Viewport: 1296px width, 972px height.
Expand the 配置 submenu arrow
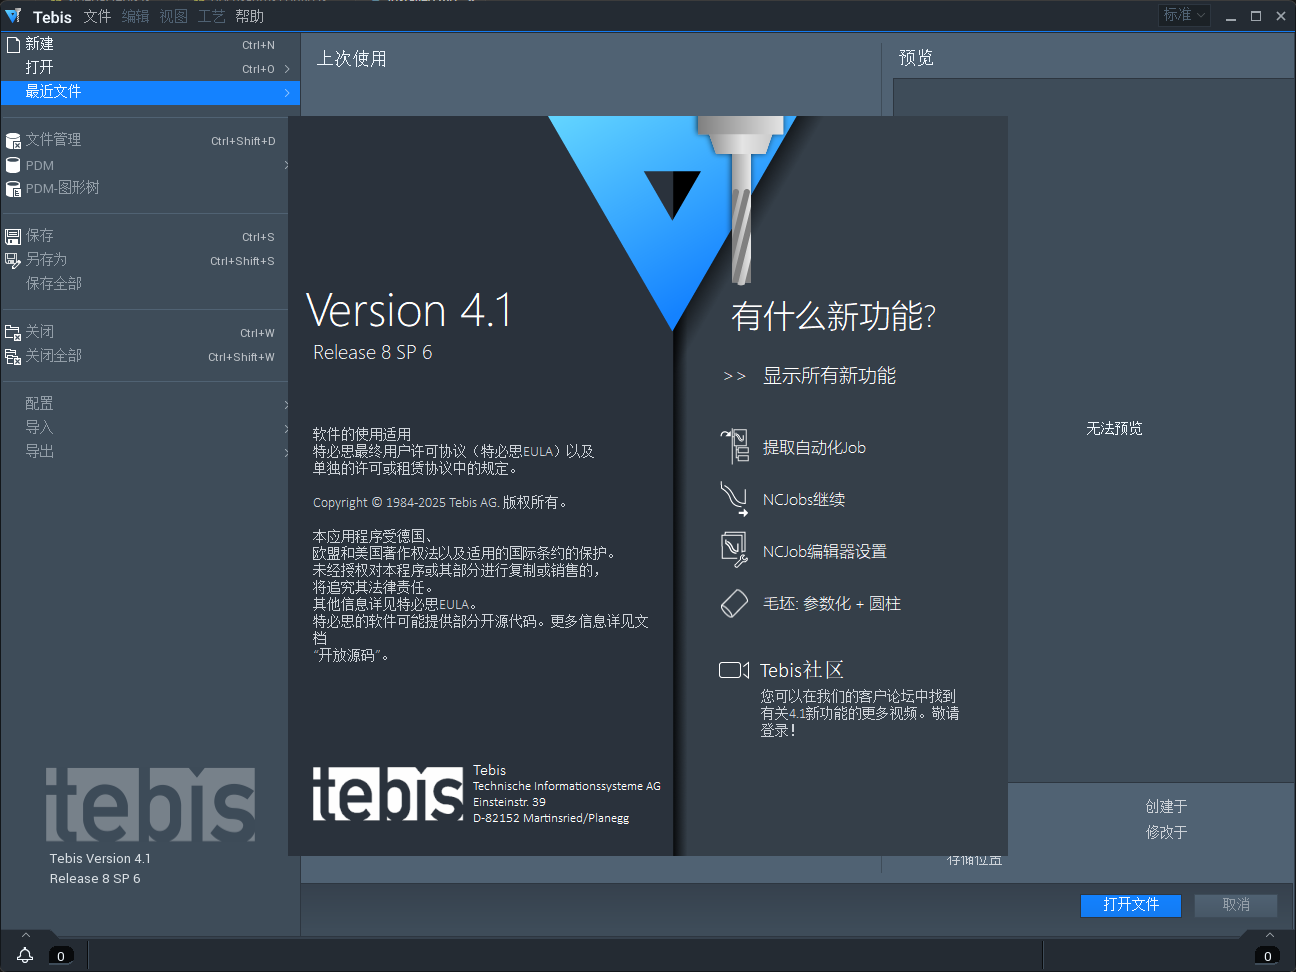[286, 405]
